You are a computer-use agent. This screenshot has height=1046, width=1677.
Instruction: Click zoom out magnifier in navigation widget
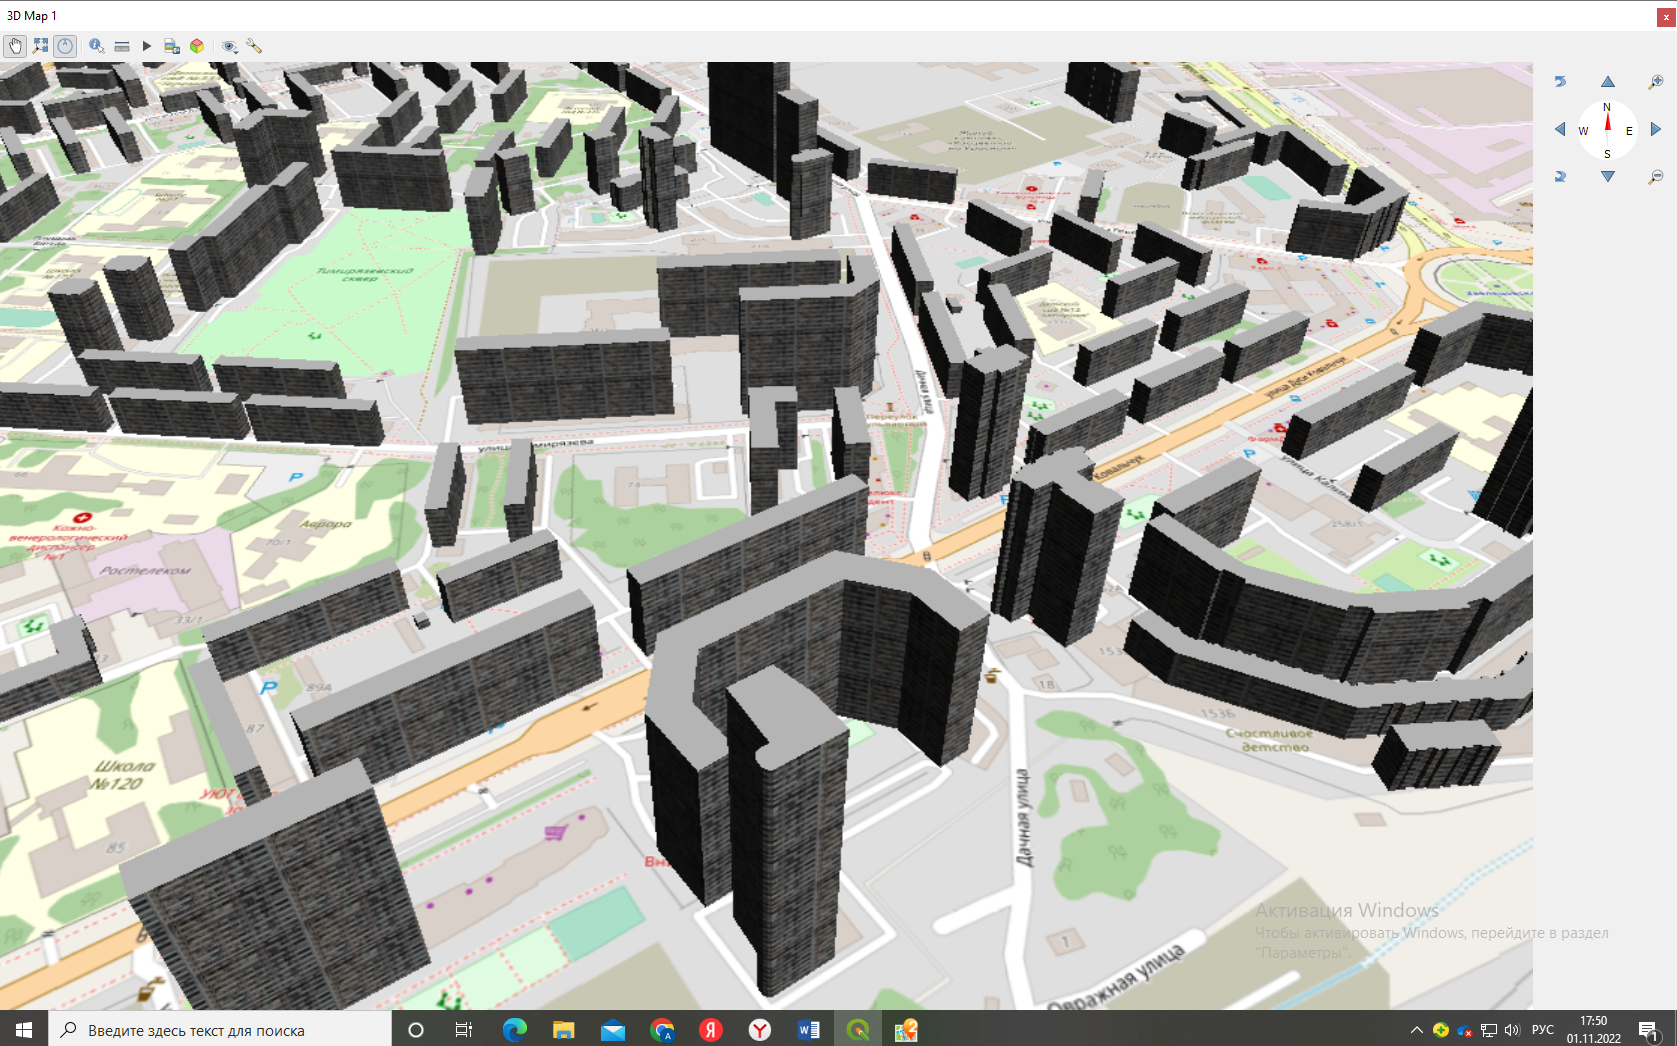pyautogui.click(x=1655, y=177)
